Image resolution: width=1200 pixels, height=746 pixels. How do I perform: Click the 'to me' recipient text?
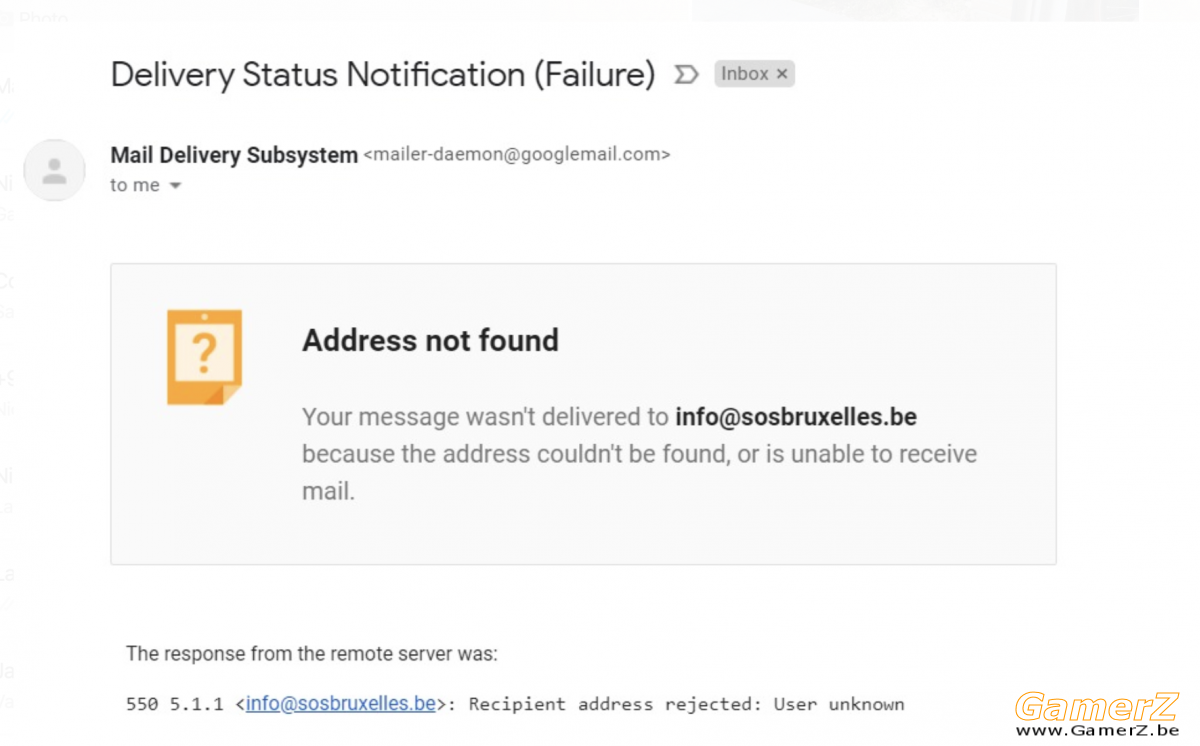(135, 185)
